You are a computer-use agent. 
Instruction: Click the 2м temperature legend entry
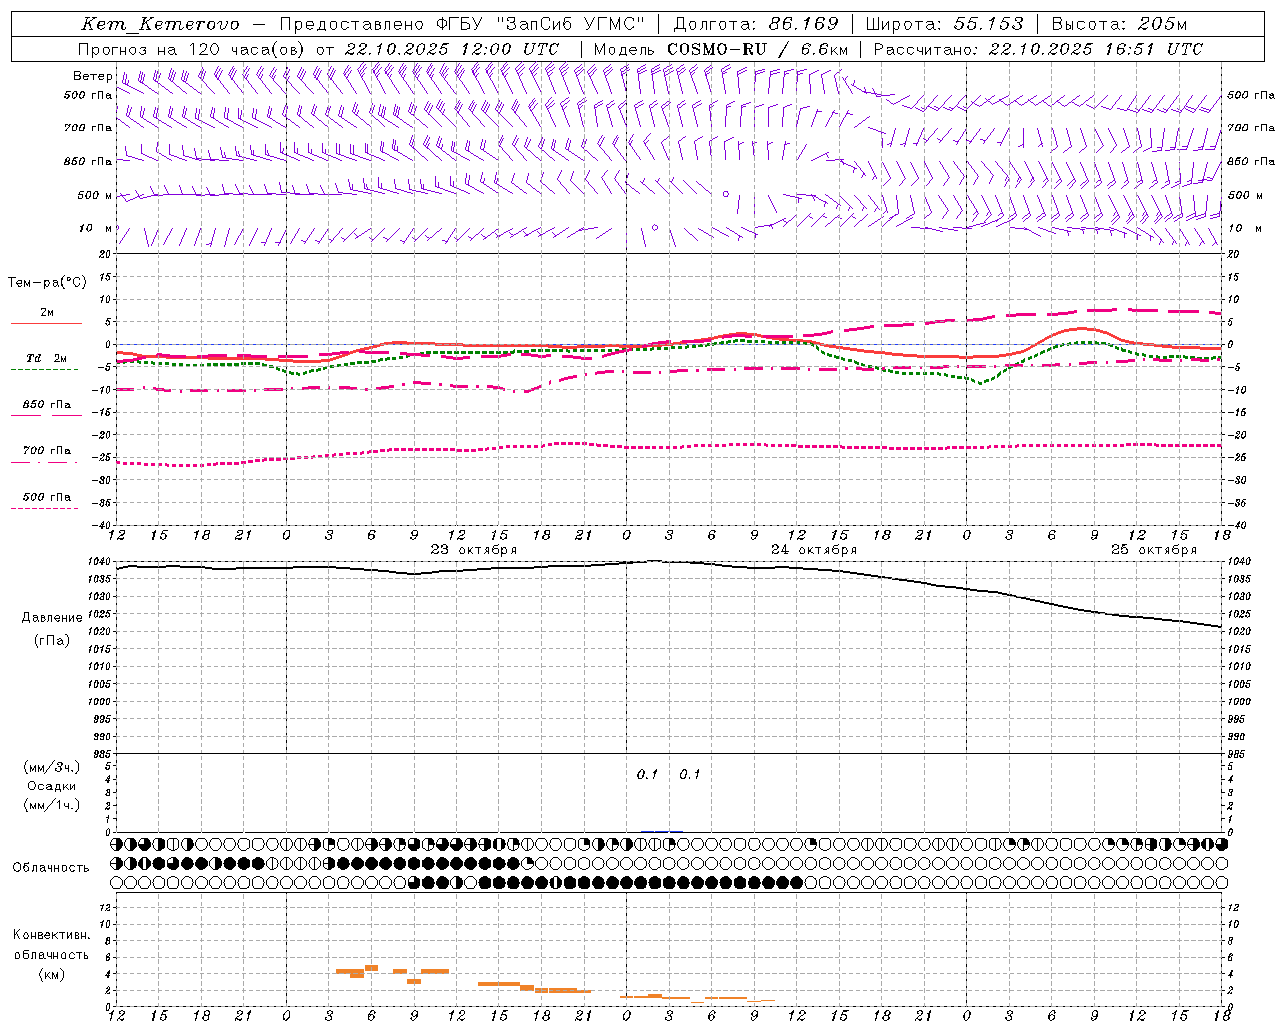tap(47, 312)
